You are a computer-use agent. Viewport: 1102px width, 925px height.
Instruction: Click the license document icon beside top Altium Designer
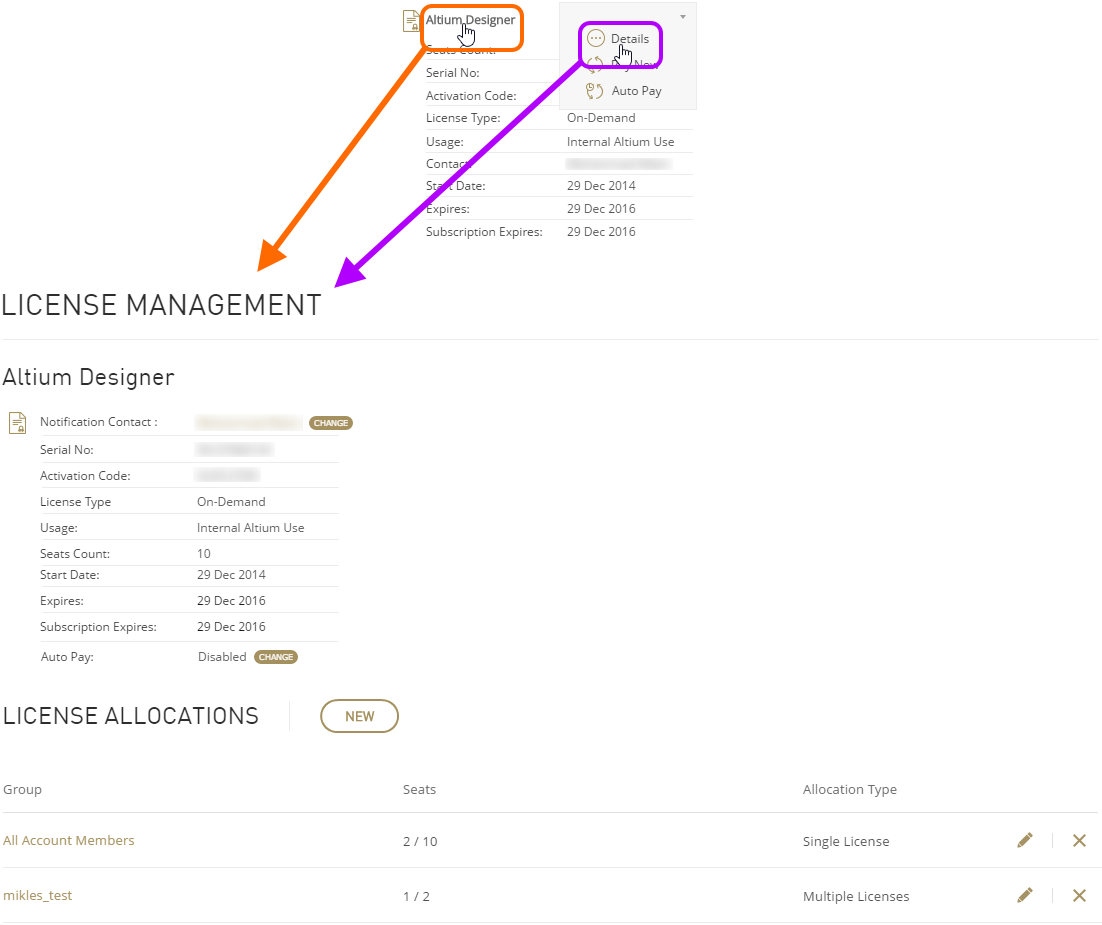[x=410, y=21]
